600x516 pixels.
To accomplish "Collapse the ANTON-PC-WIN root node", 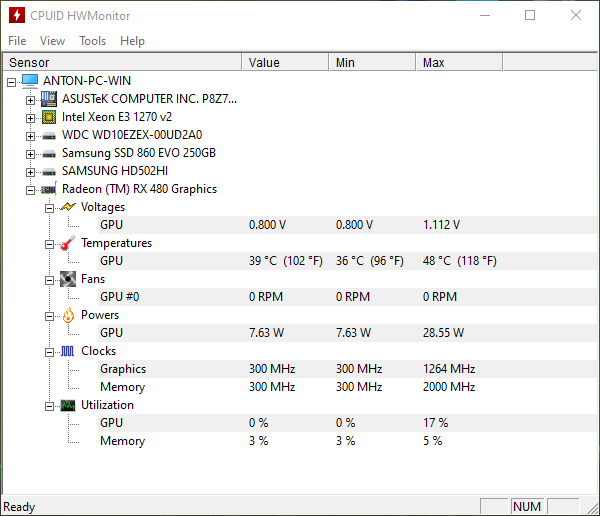I will pos(12,82).
